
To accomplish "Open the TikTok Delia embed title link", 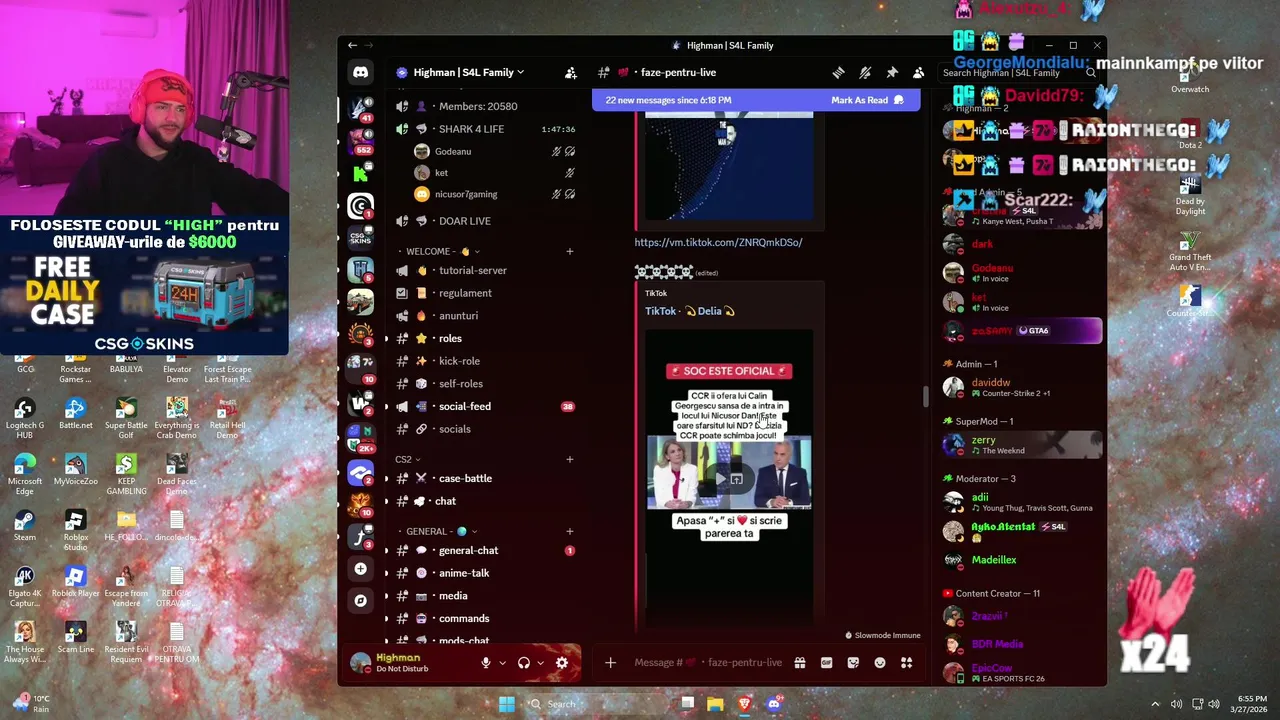I will tap(690, 311).
